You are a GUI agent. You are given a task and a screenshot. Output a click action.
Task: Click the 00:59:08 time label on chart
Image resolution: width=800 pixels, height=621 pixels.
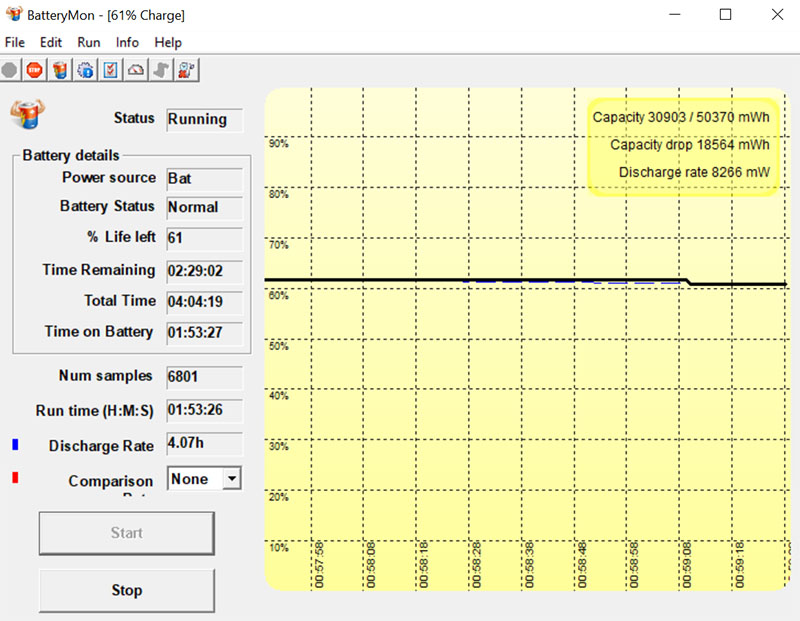[687, 565]
